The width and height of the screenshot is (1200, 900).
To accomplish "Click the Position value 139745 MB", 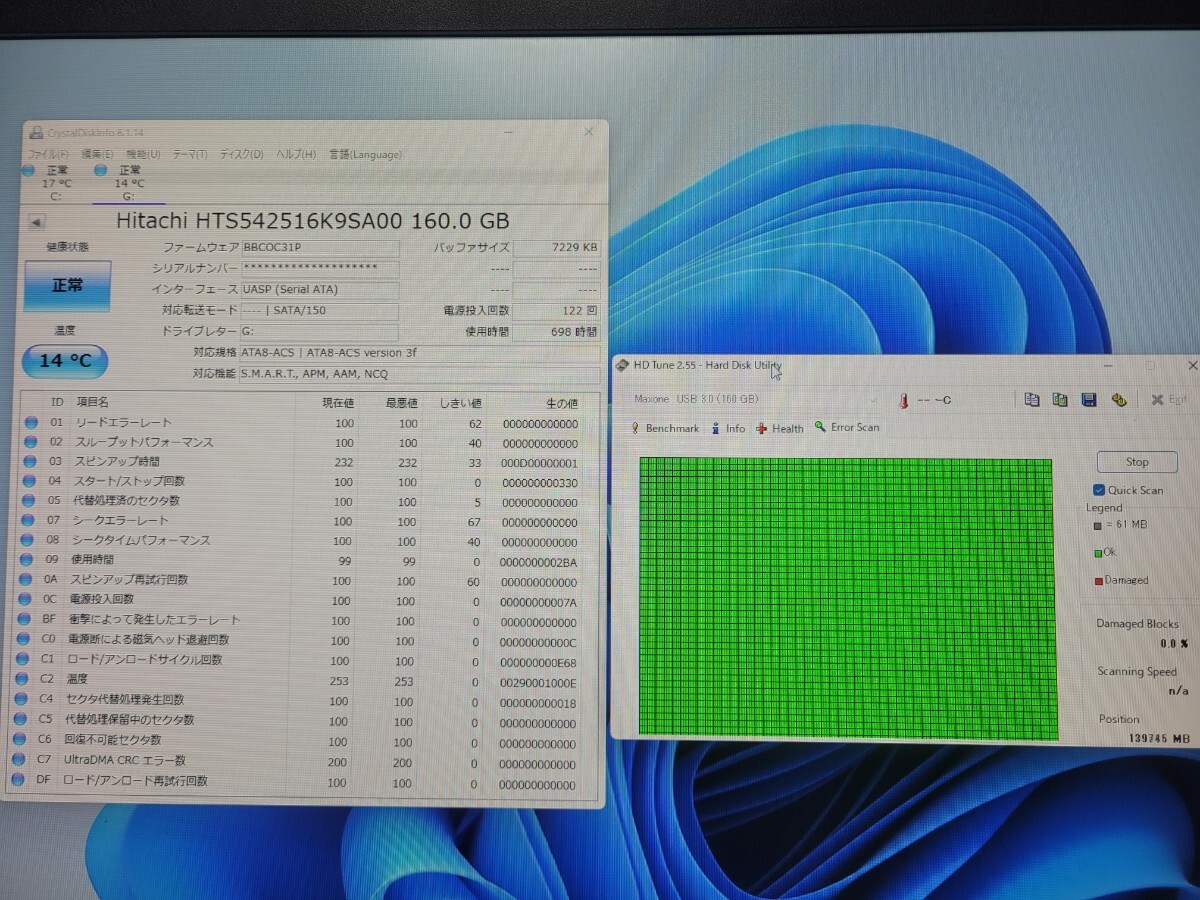I will [x=1159, y=738].
